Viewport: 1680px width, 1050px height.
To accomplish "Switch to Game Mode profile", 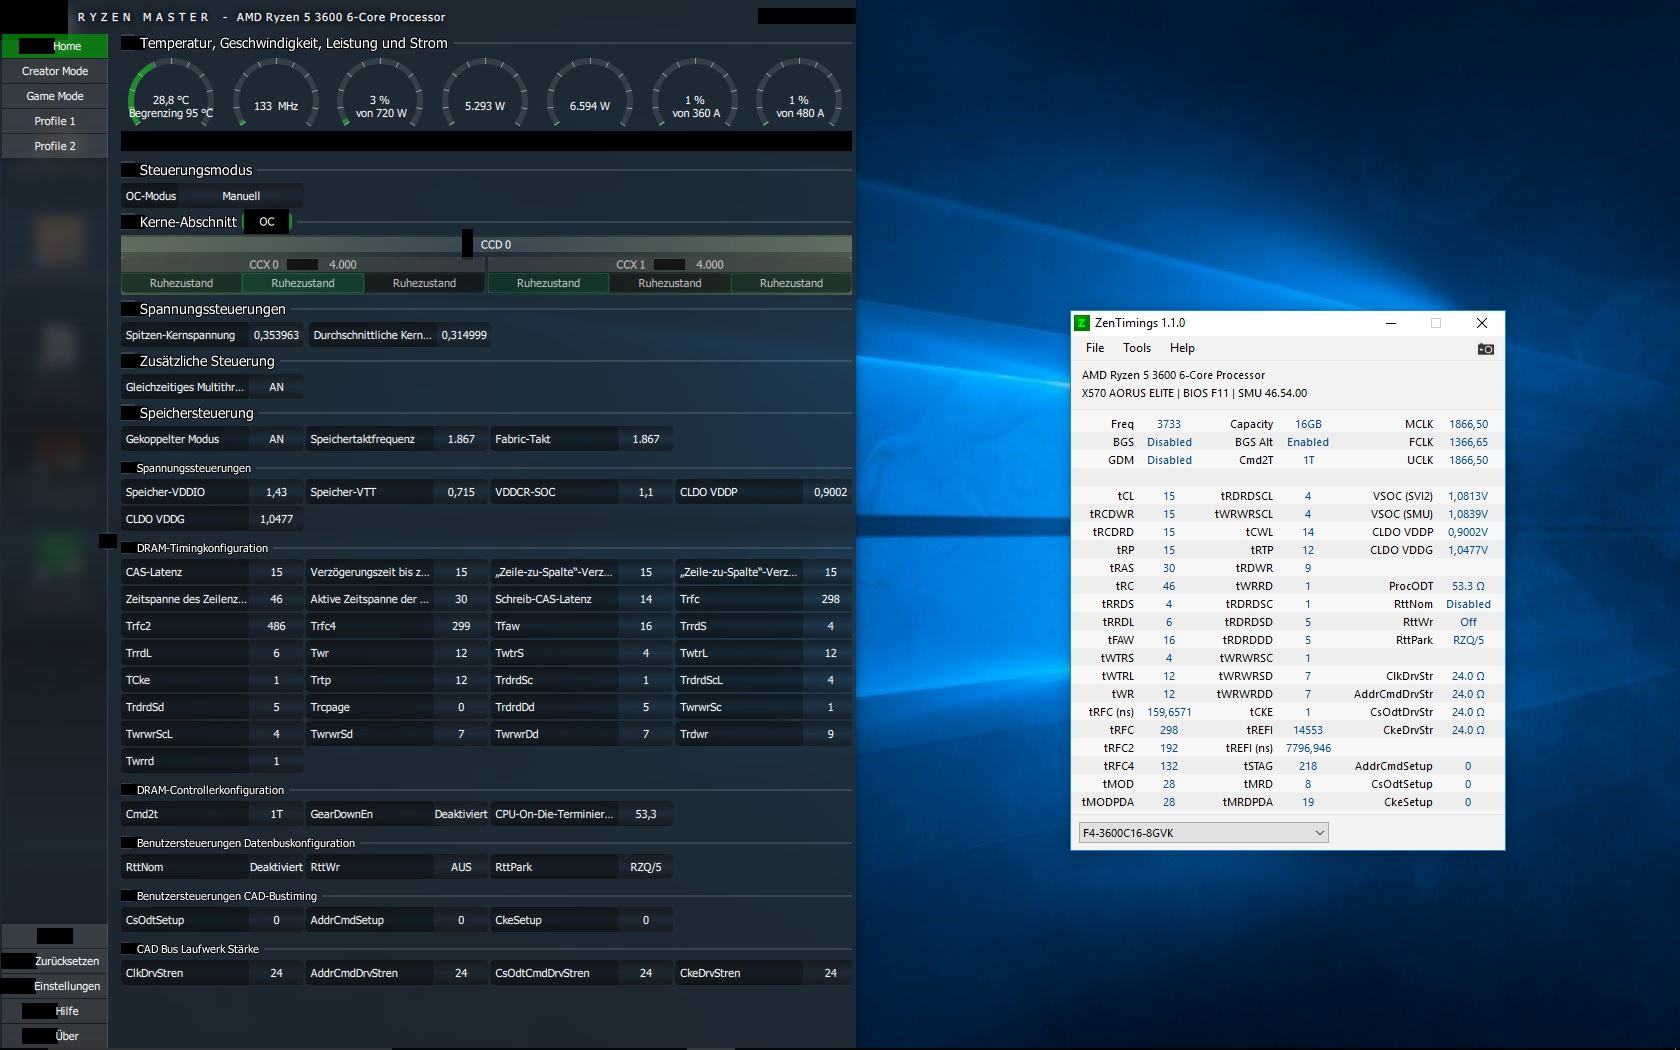I will (55, 96).
